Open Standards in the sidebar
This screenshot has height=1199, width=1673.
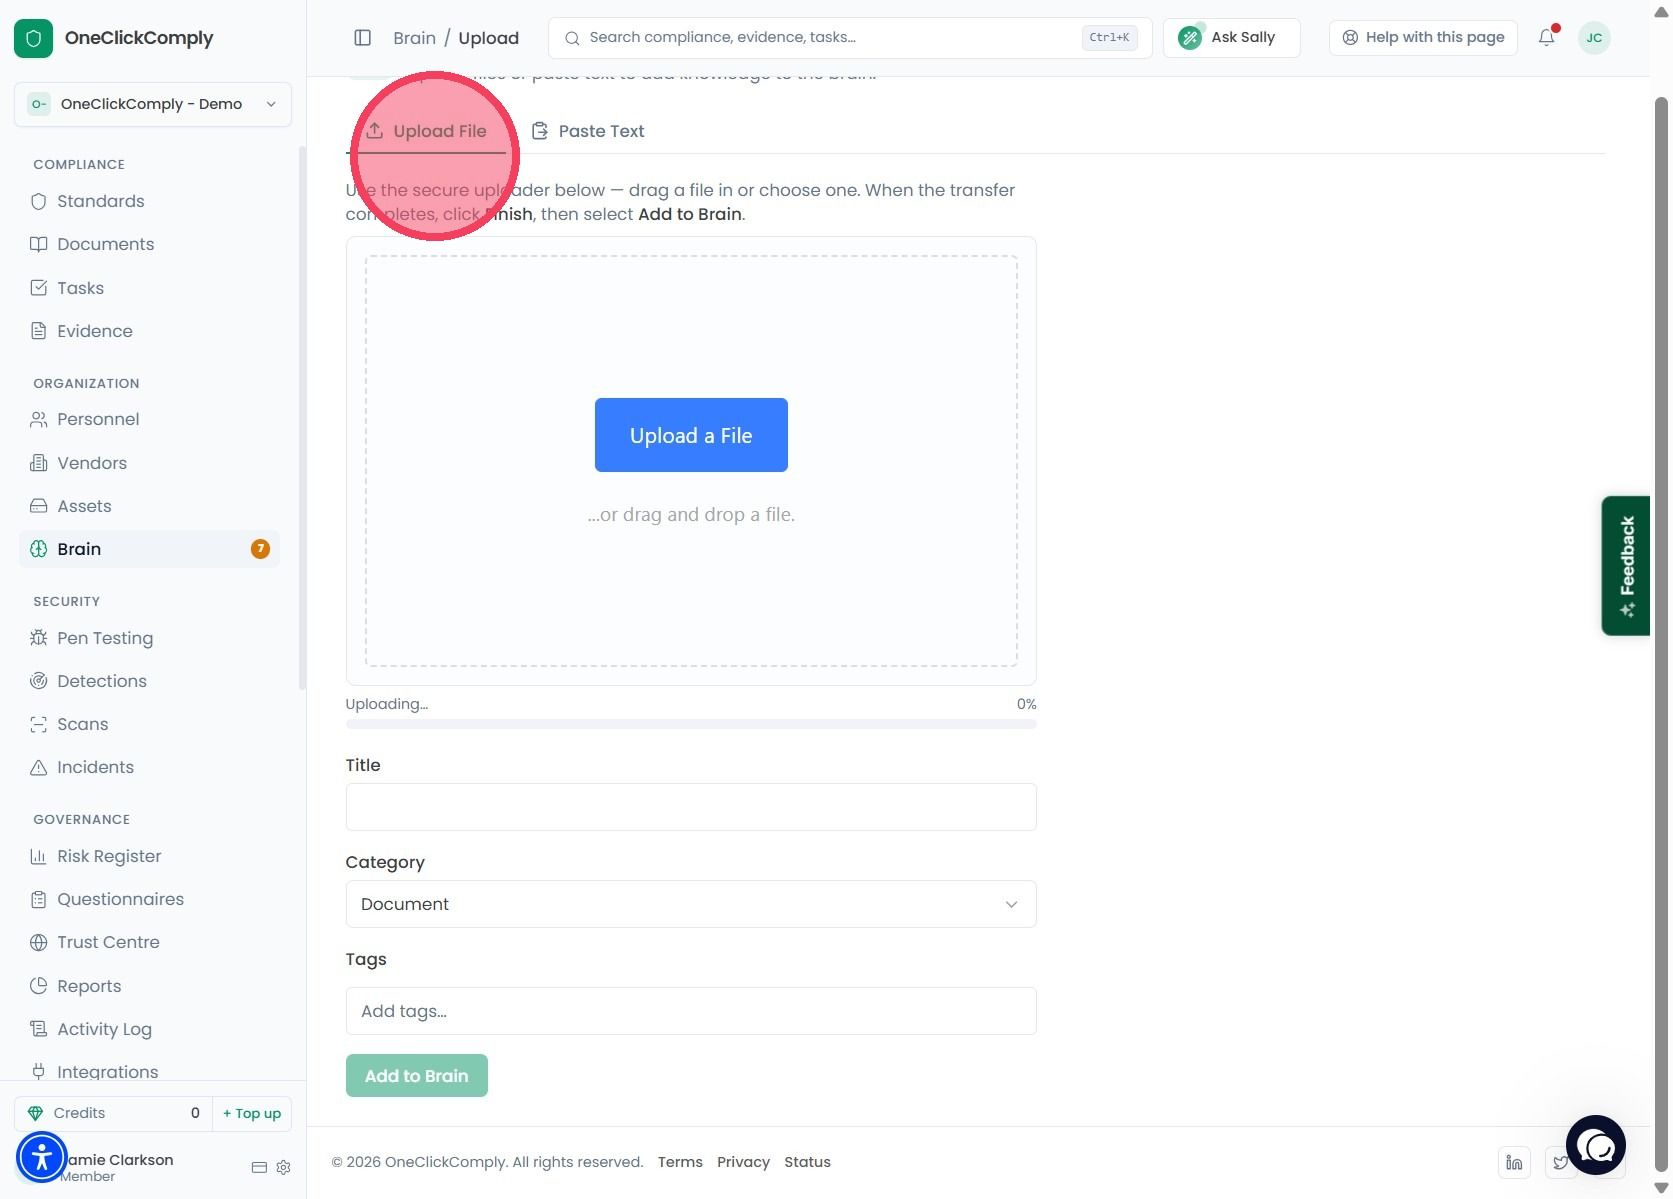100,201
